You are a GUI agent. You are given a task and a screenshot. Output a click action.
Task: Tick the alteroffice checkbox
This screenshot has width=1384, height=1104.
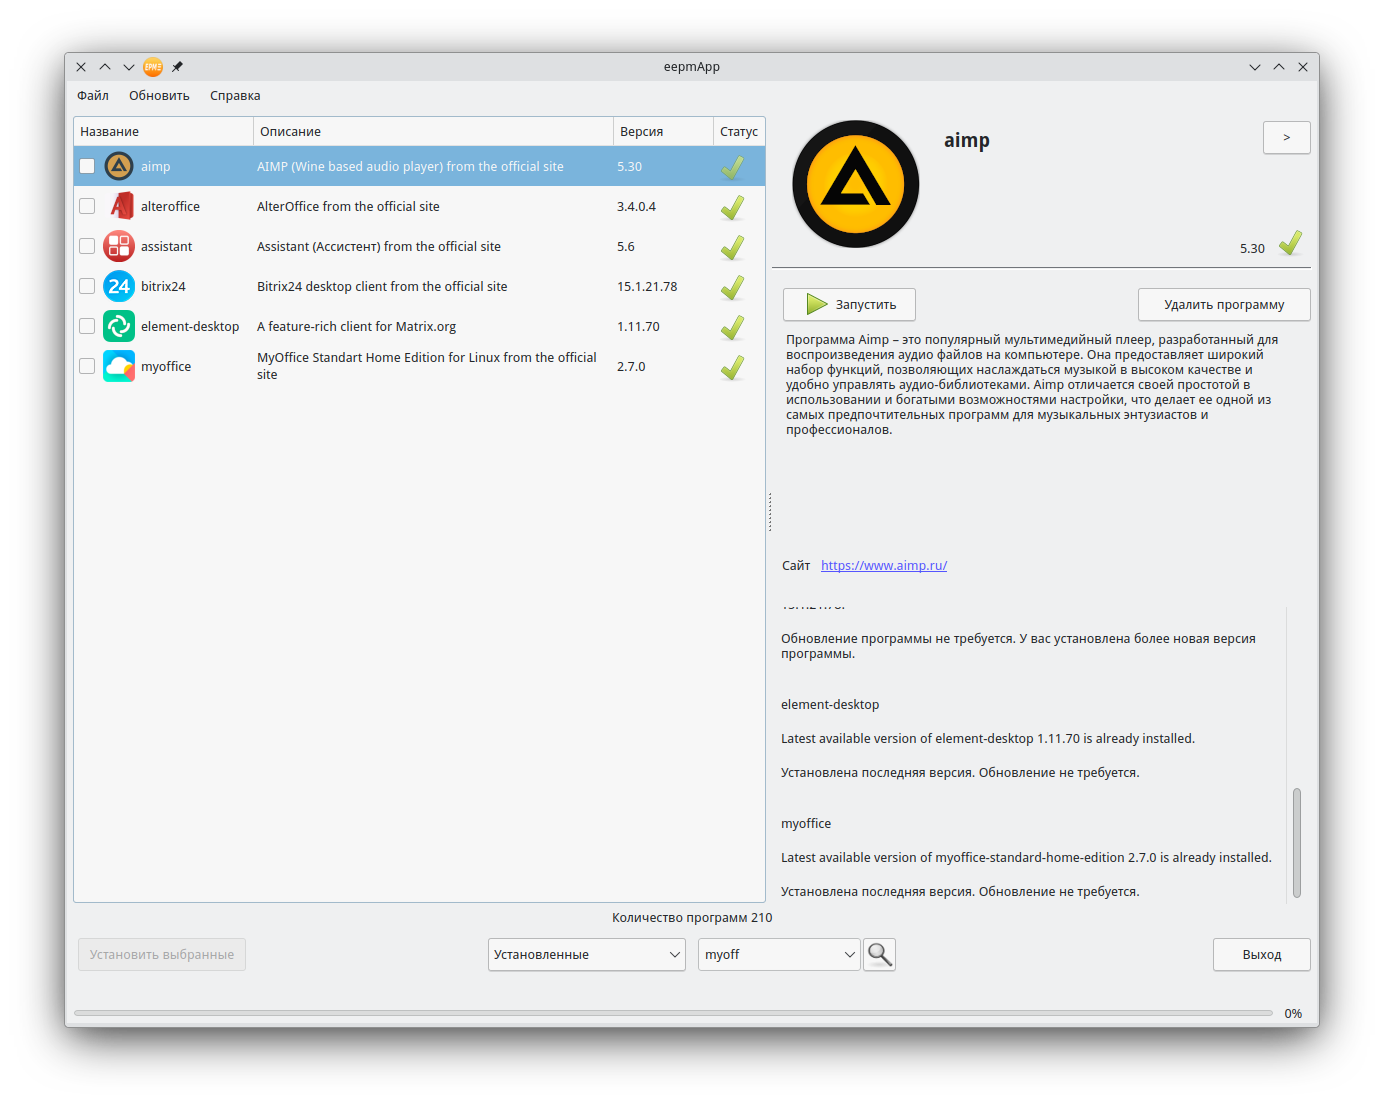coord(87,206)
